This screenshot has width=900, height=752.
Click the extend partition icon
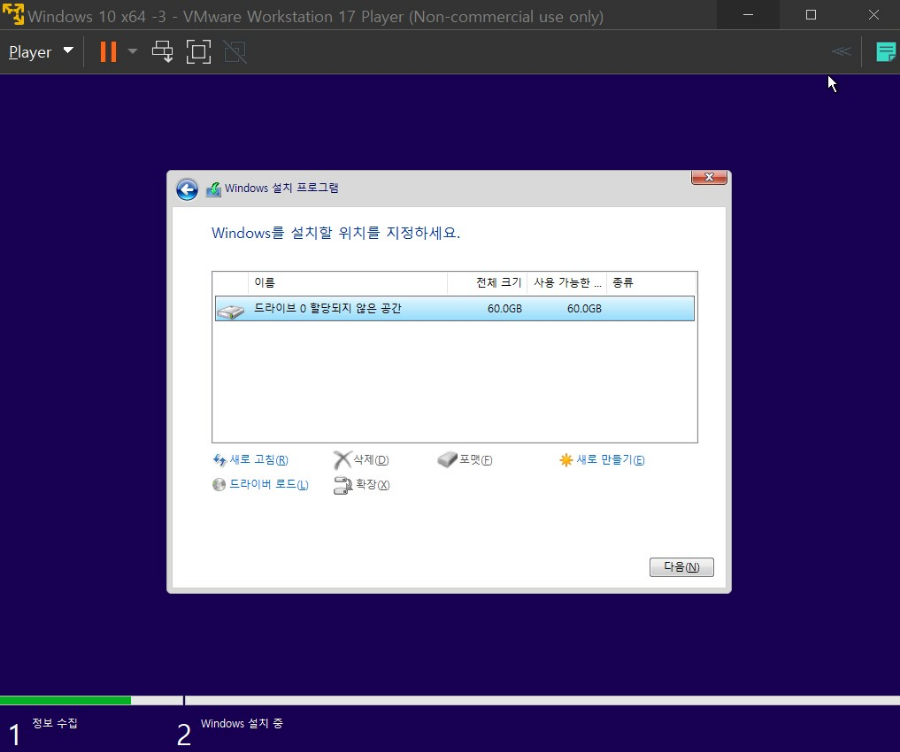point(343,485)
